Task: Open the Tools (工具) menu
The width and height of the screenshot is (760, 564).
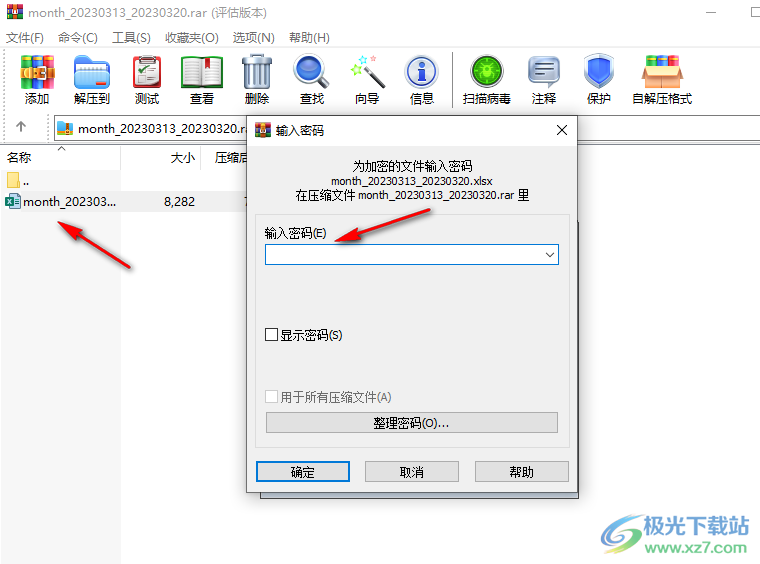Action: pyautogui.click(x=131, y=37)
